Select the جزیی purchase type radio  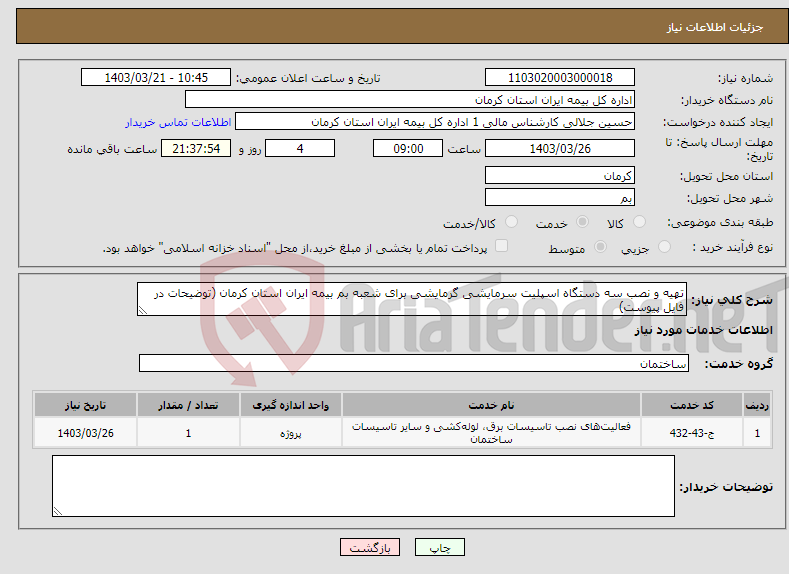click(664, 247)
